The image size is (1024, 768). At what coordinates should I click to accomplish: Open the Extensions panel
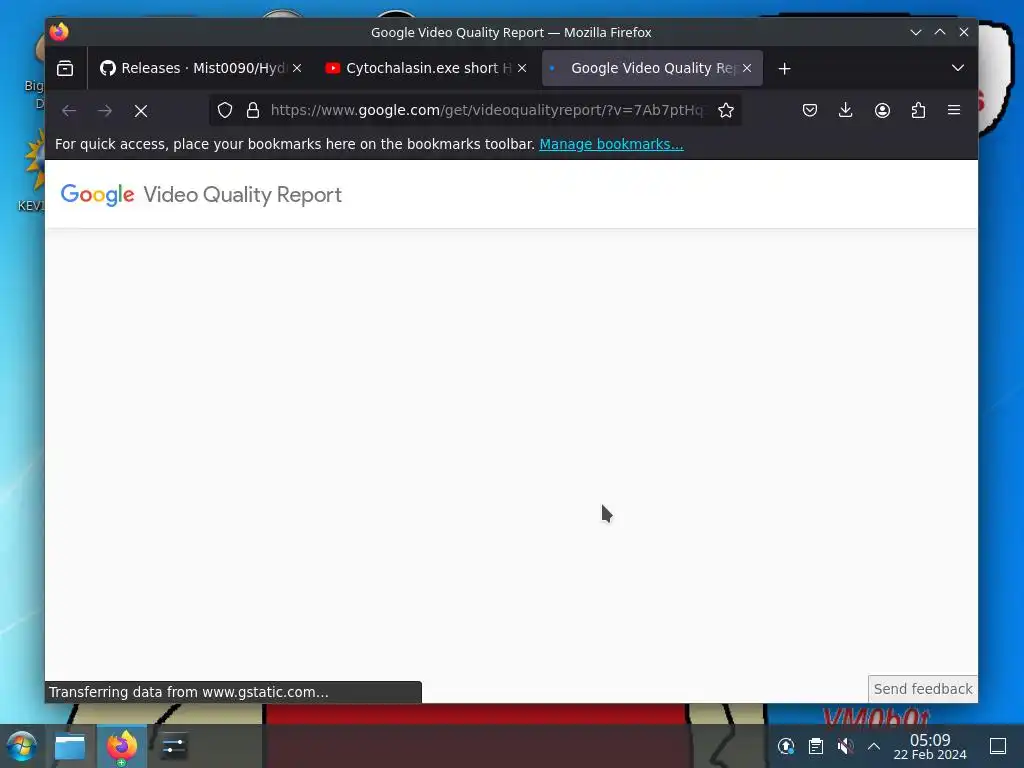point(918,110)
